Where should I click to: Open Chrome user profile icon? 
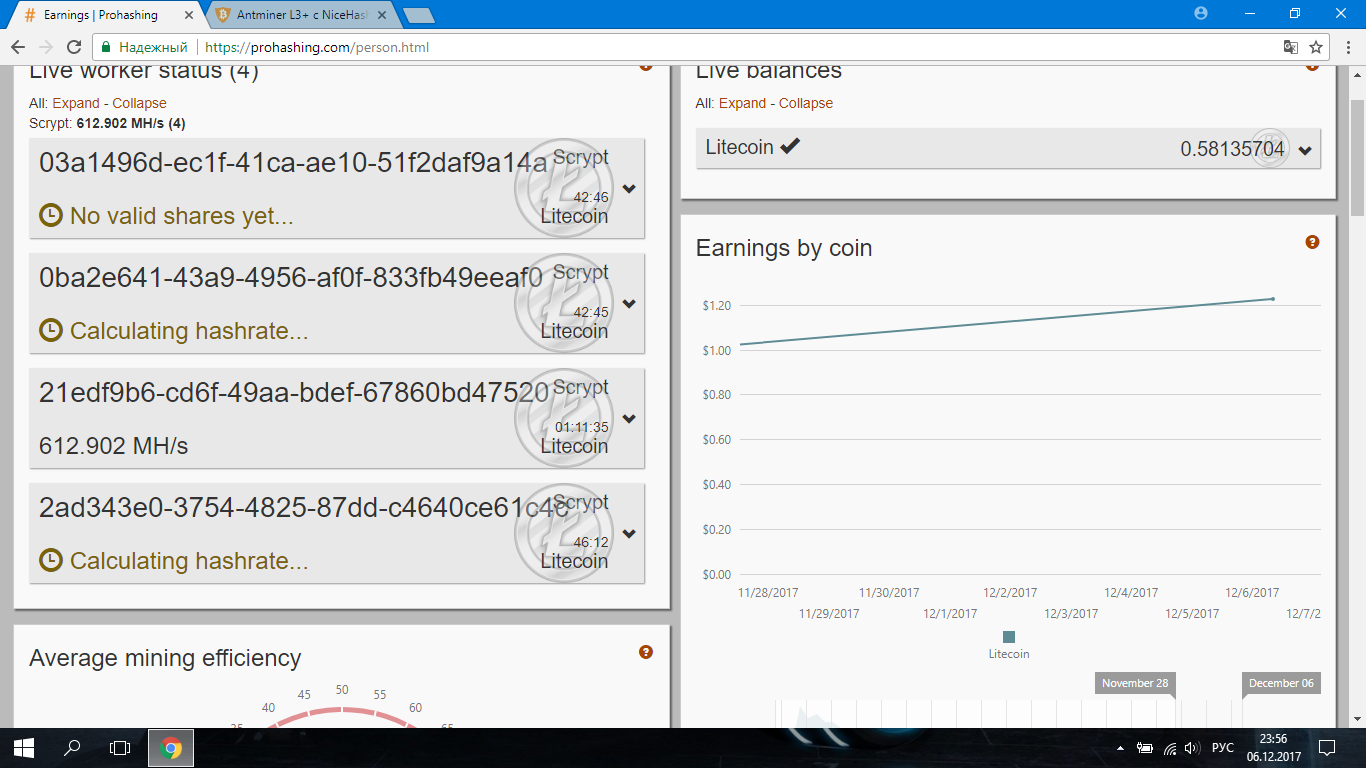tap(1201, 13)
